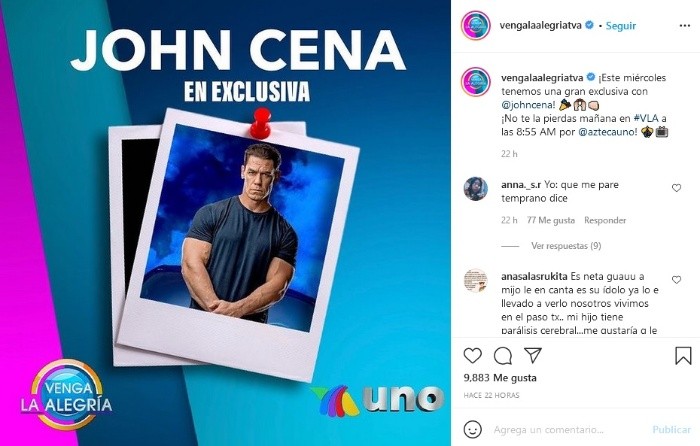Open the emoji picker smiley icon
700x446 pixels.
coord(472,429)
